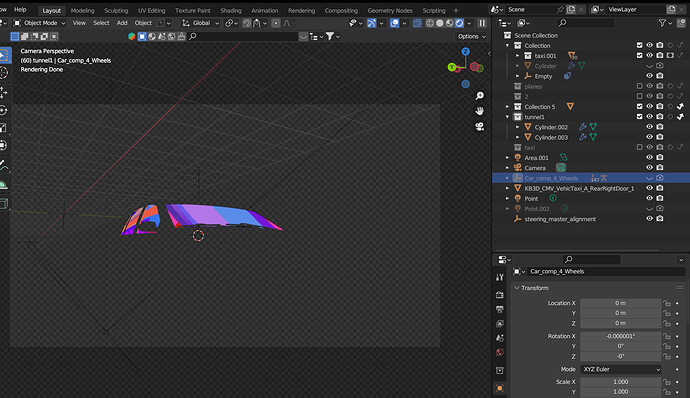Image resolution: width=690 pixels, height=398 pixels.
Task: Open the Options dropdown in viewport
Action: click(x=471, y=37)
